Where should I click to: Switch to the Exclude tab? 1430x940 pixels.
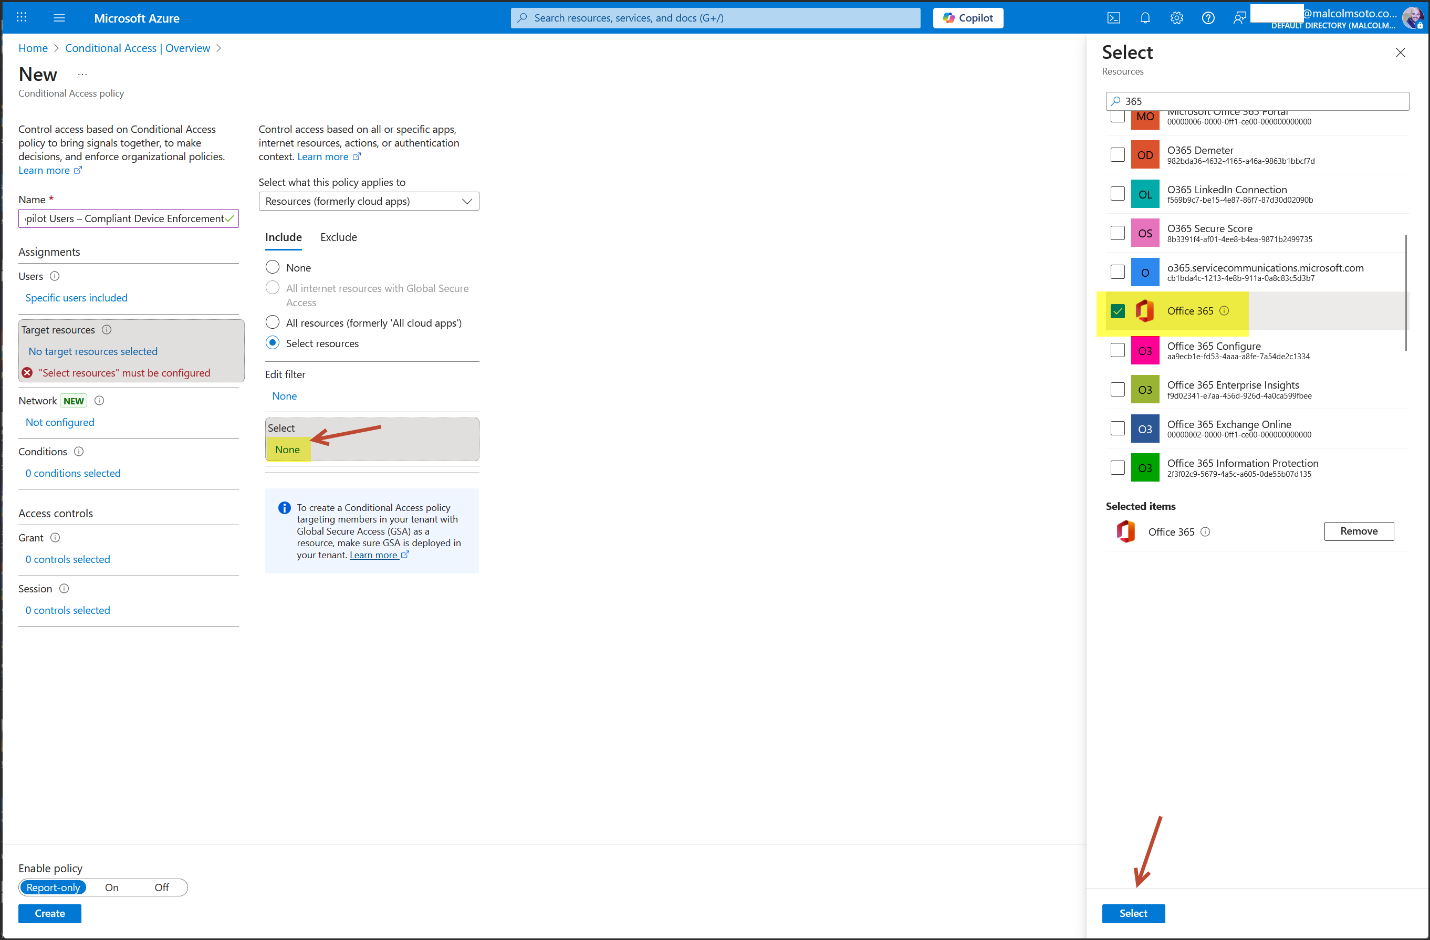coord(338,237)
